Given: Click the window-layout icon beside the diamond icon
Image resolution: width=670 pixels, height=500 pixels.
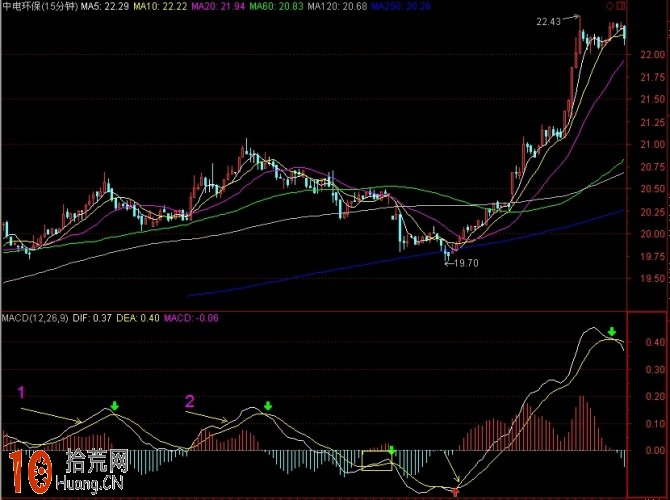Looking at the screenshot, I should (x=621, y=6).
